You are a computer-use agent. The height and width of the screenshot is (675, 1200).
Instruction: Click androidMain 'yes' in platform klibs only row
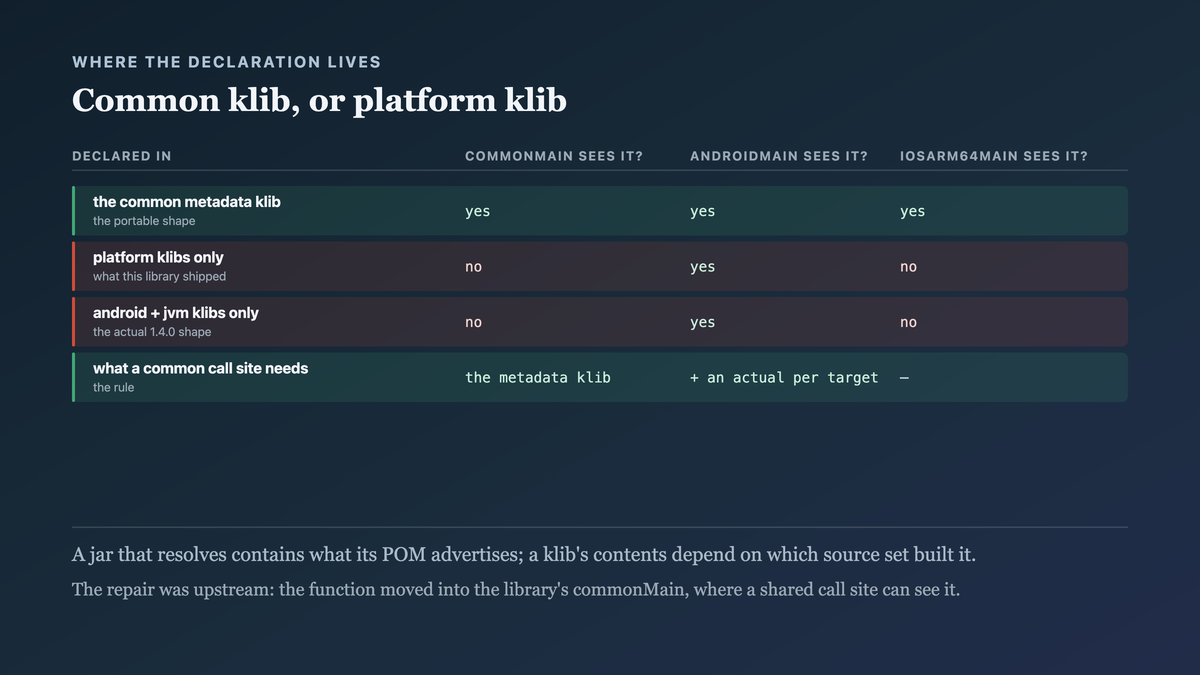tap(703, 267)
